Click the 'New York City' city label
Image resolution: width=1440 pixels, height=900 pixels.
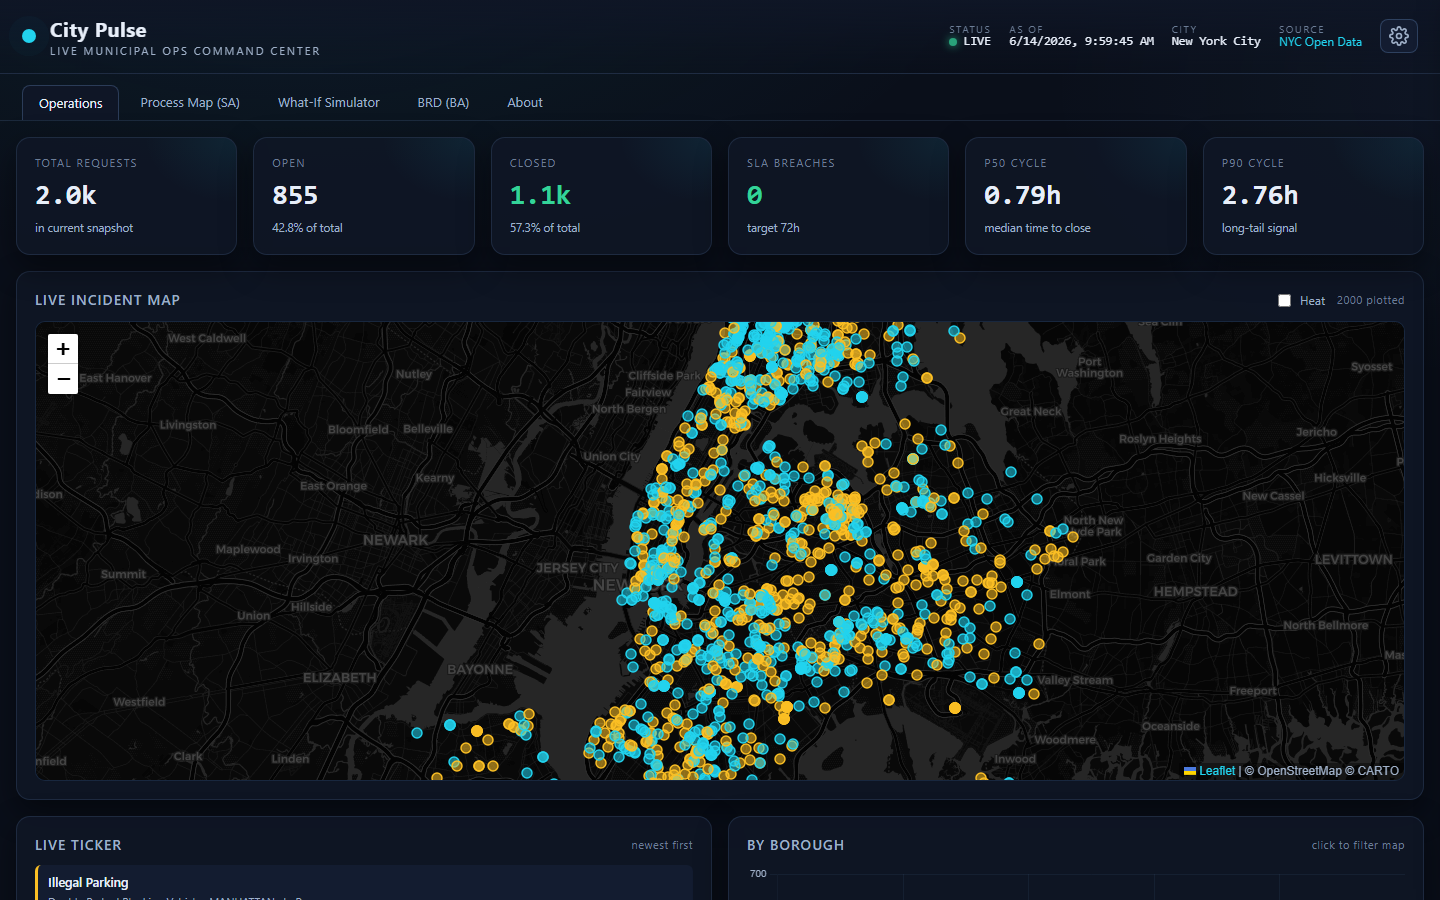(x=1216, y=41)
